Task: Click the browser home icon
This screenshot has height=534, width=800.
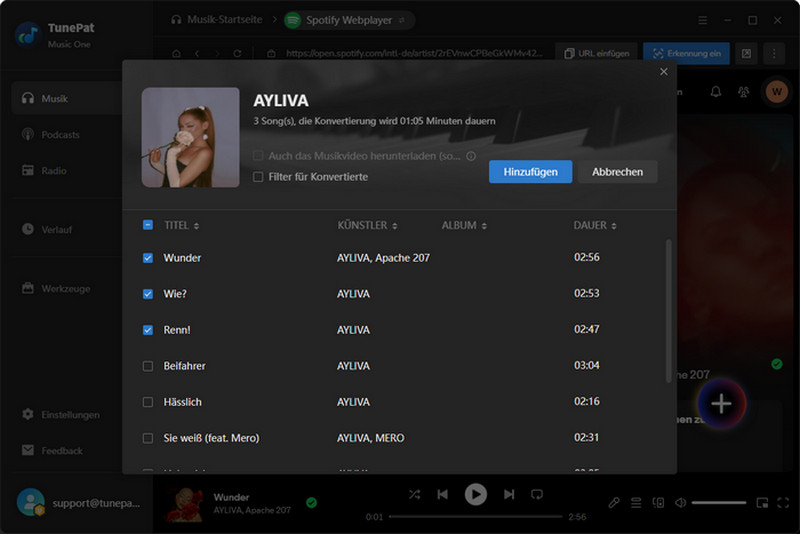Action: (x=176, y=54)
